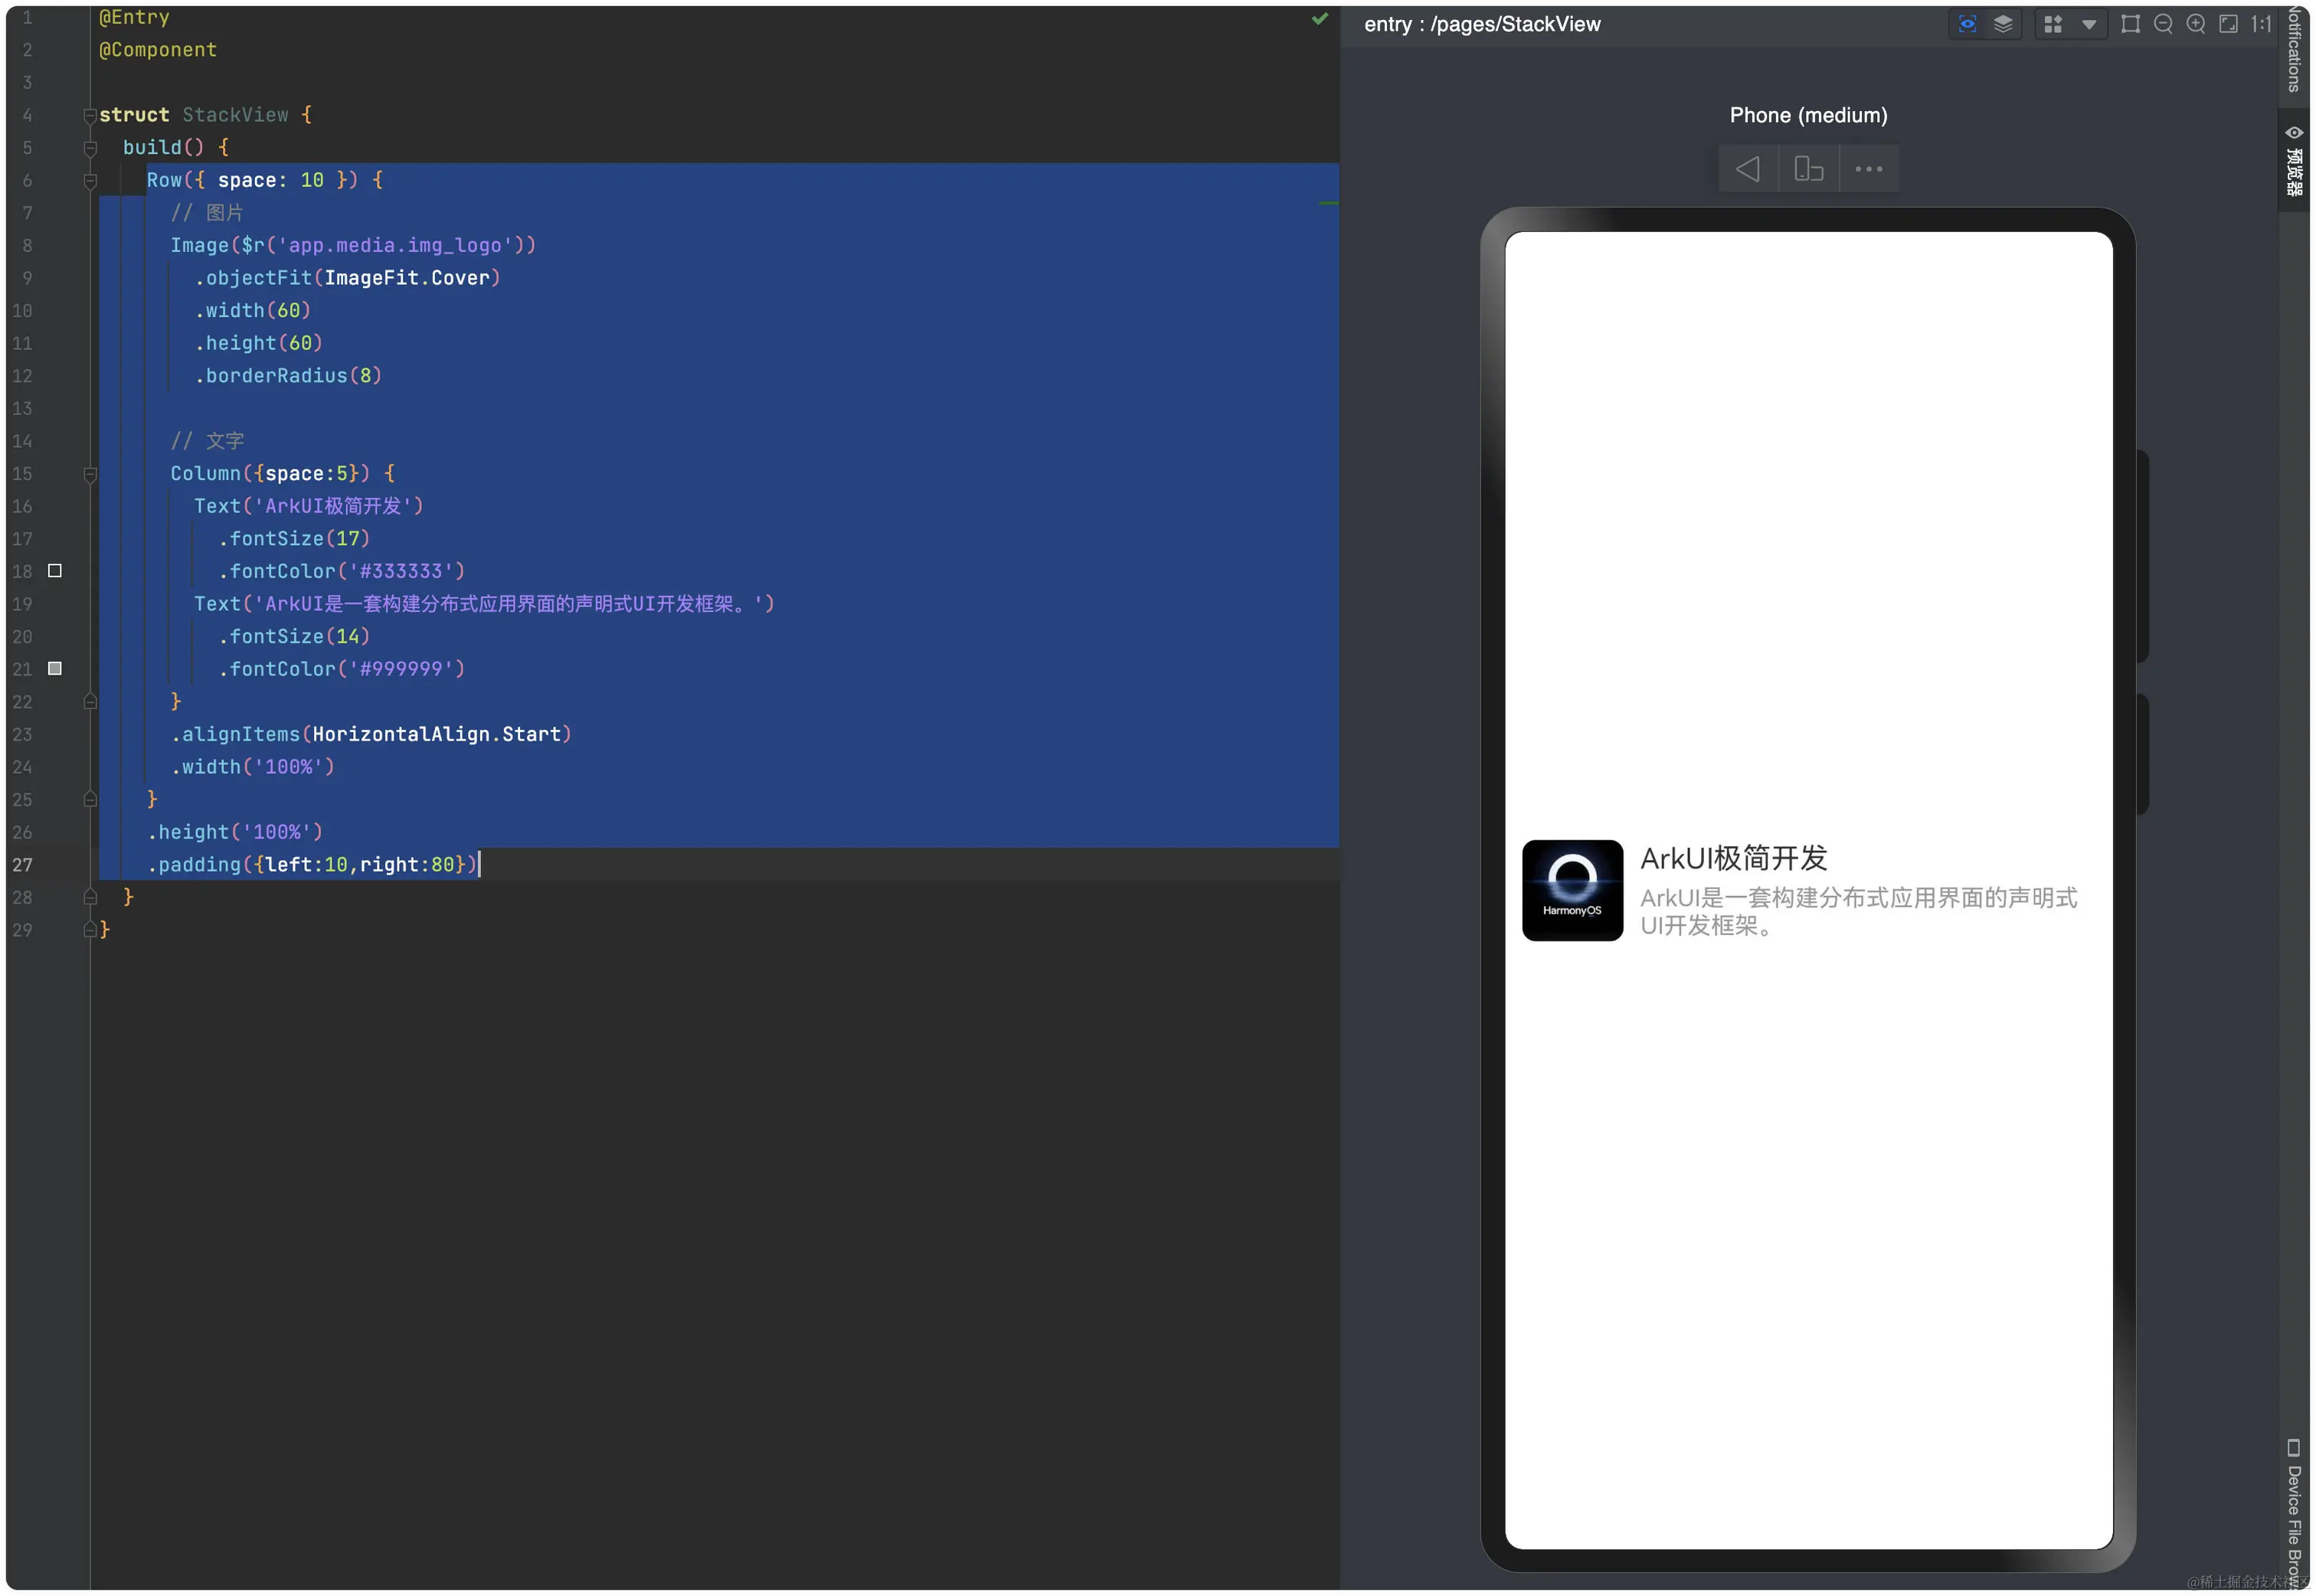The height and width of the screenshot is (1596, 2316).
Task: Reset preview to 1:1 scale
Action: 2261,24
